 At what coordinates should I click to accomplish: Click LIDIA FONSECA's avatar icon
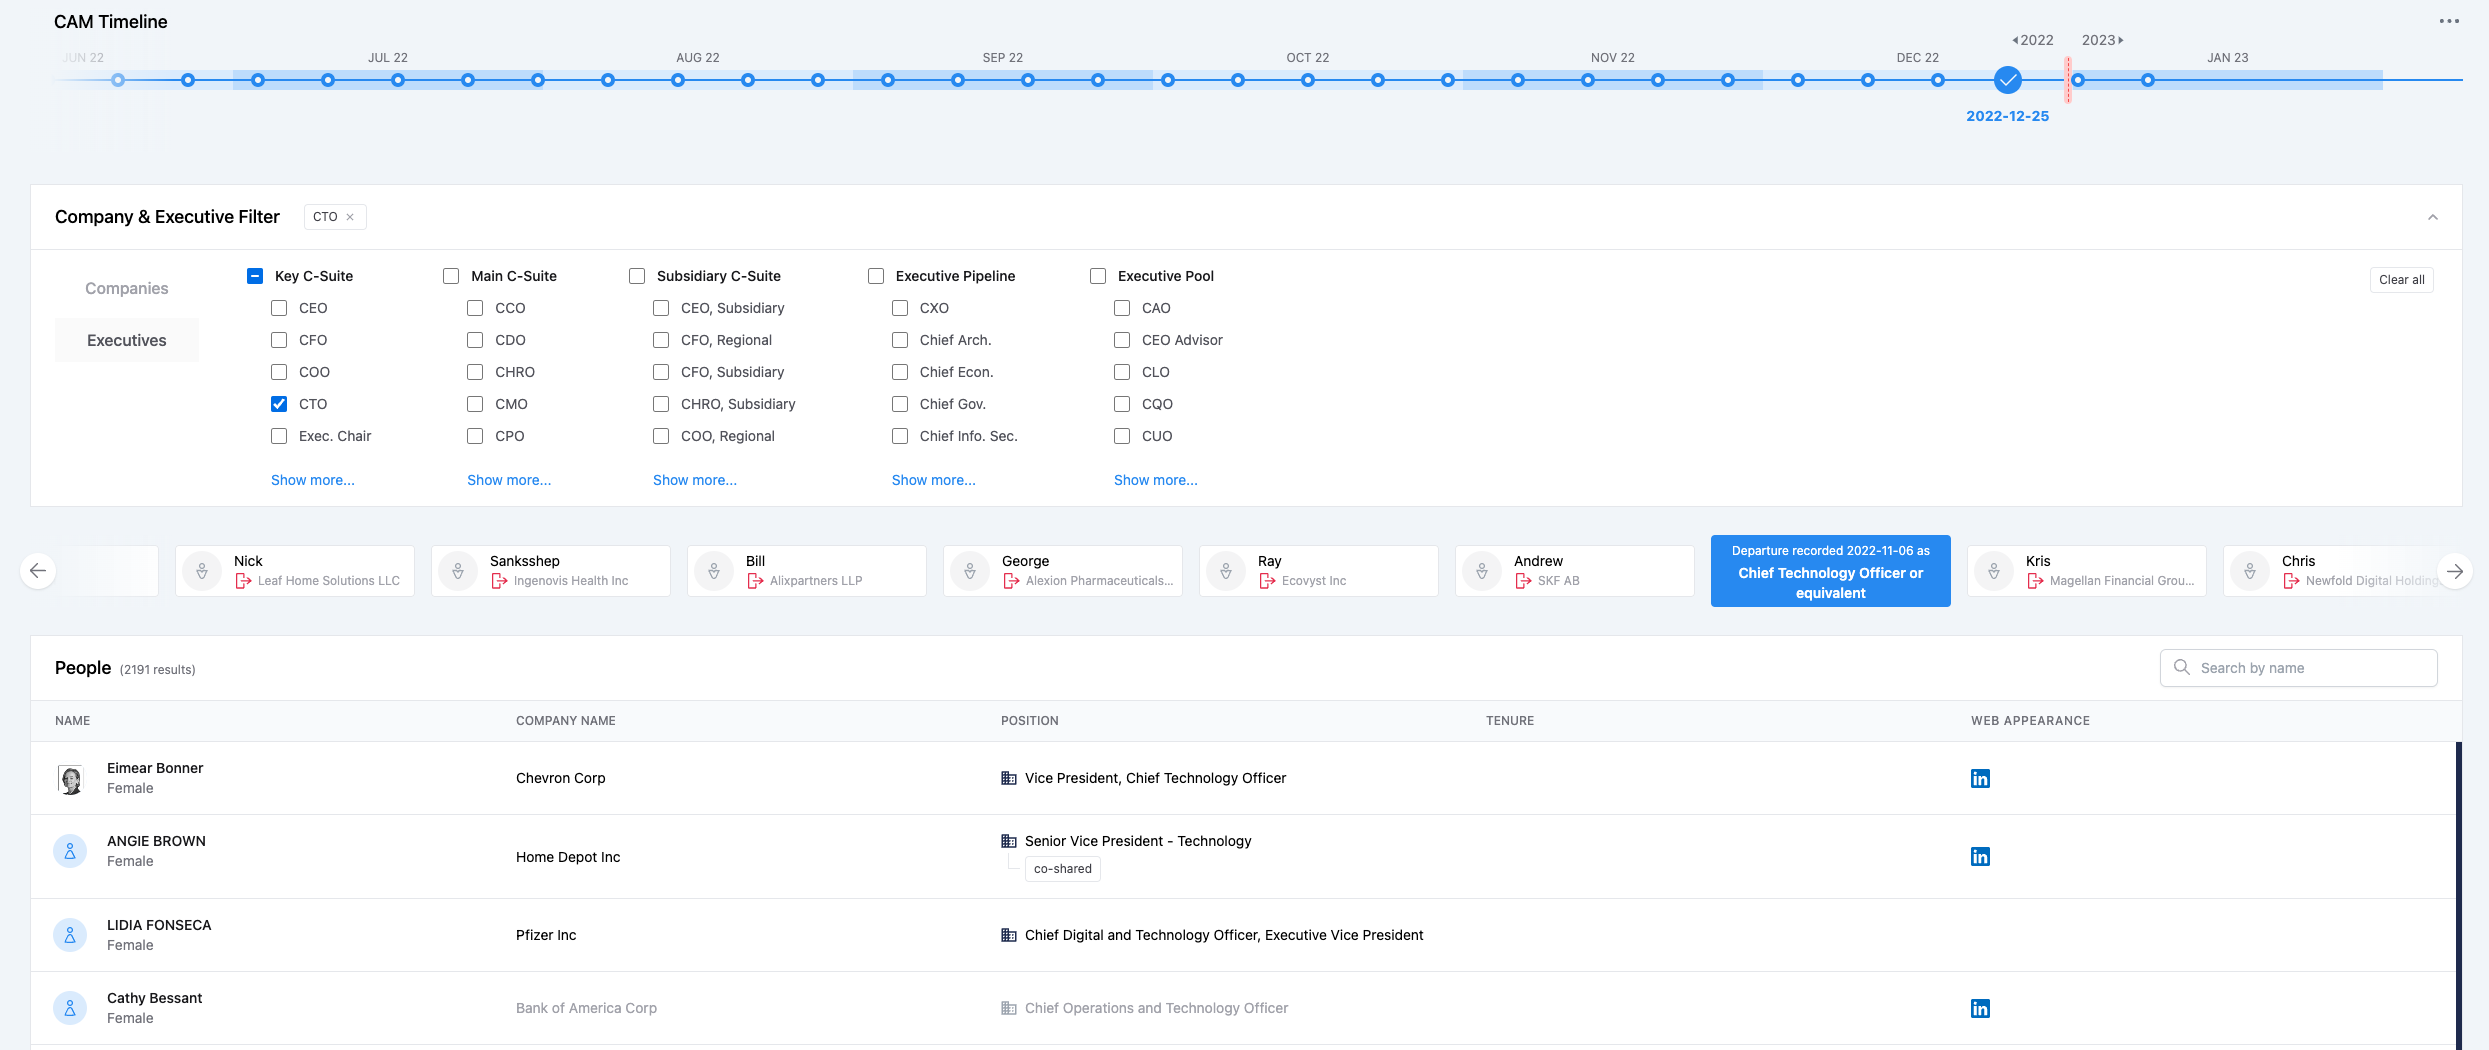coord(70,935)
